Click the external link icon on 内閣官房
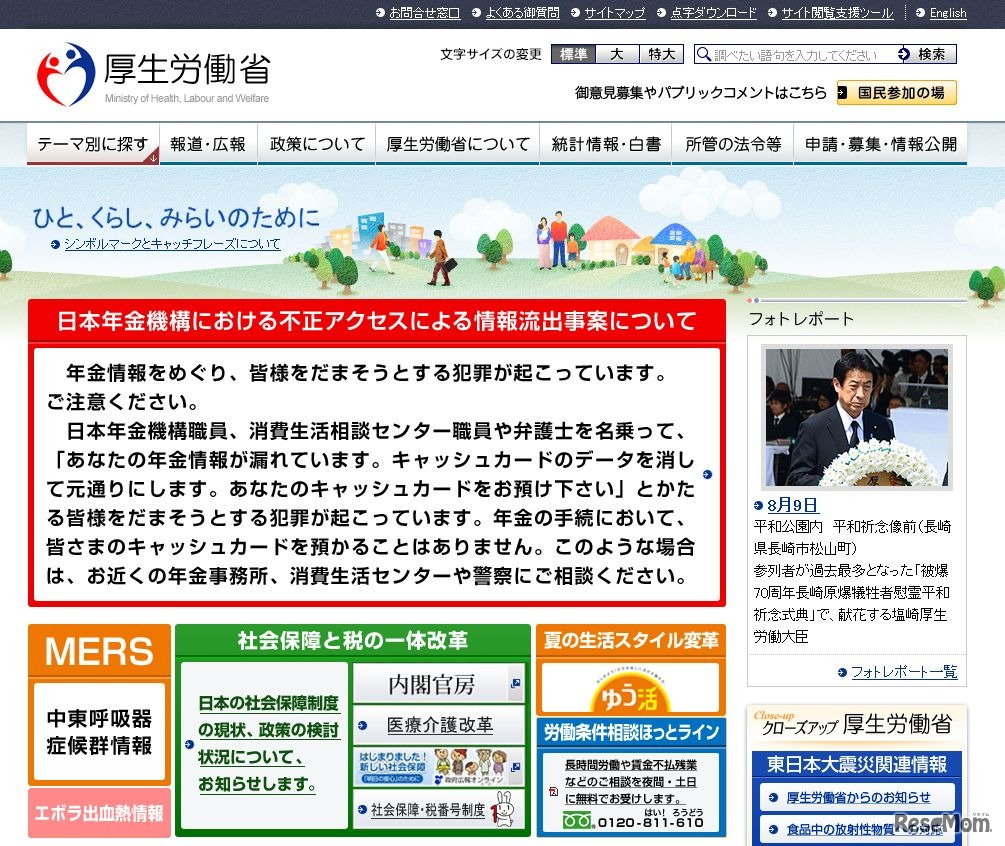The width and height of the screenshot is (1005, 846). pos(515,684)
